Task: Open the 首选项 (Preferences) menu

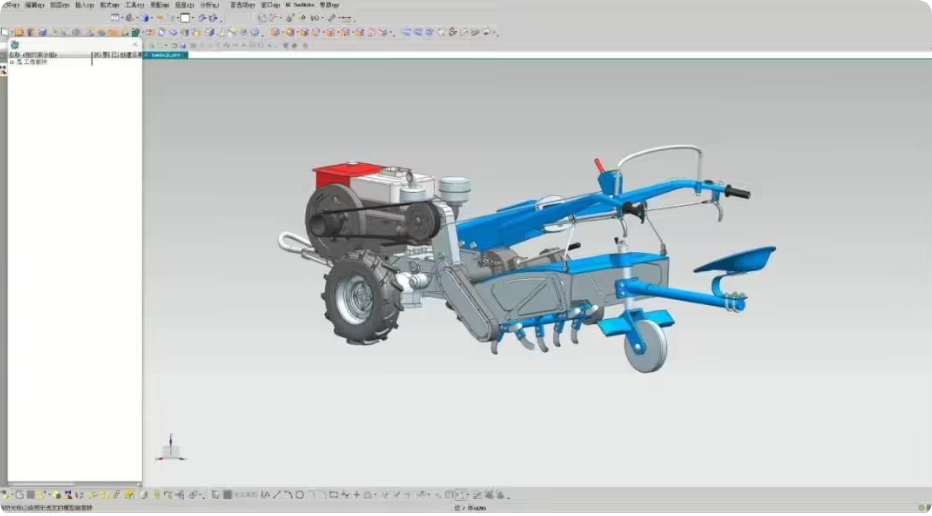Action: pyautogui.click(x=241, y=5)
